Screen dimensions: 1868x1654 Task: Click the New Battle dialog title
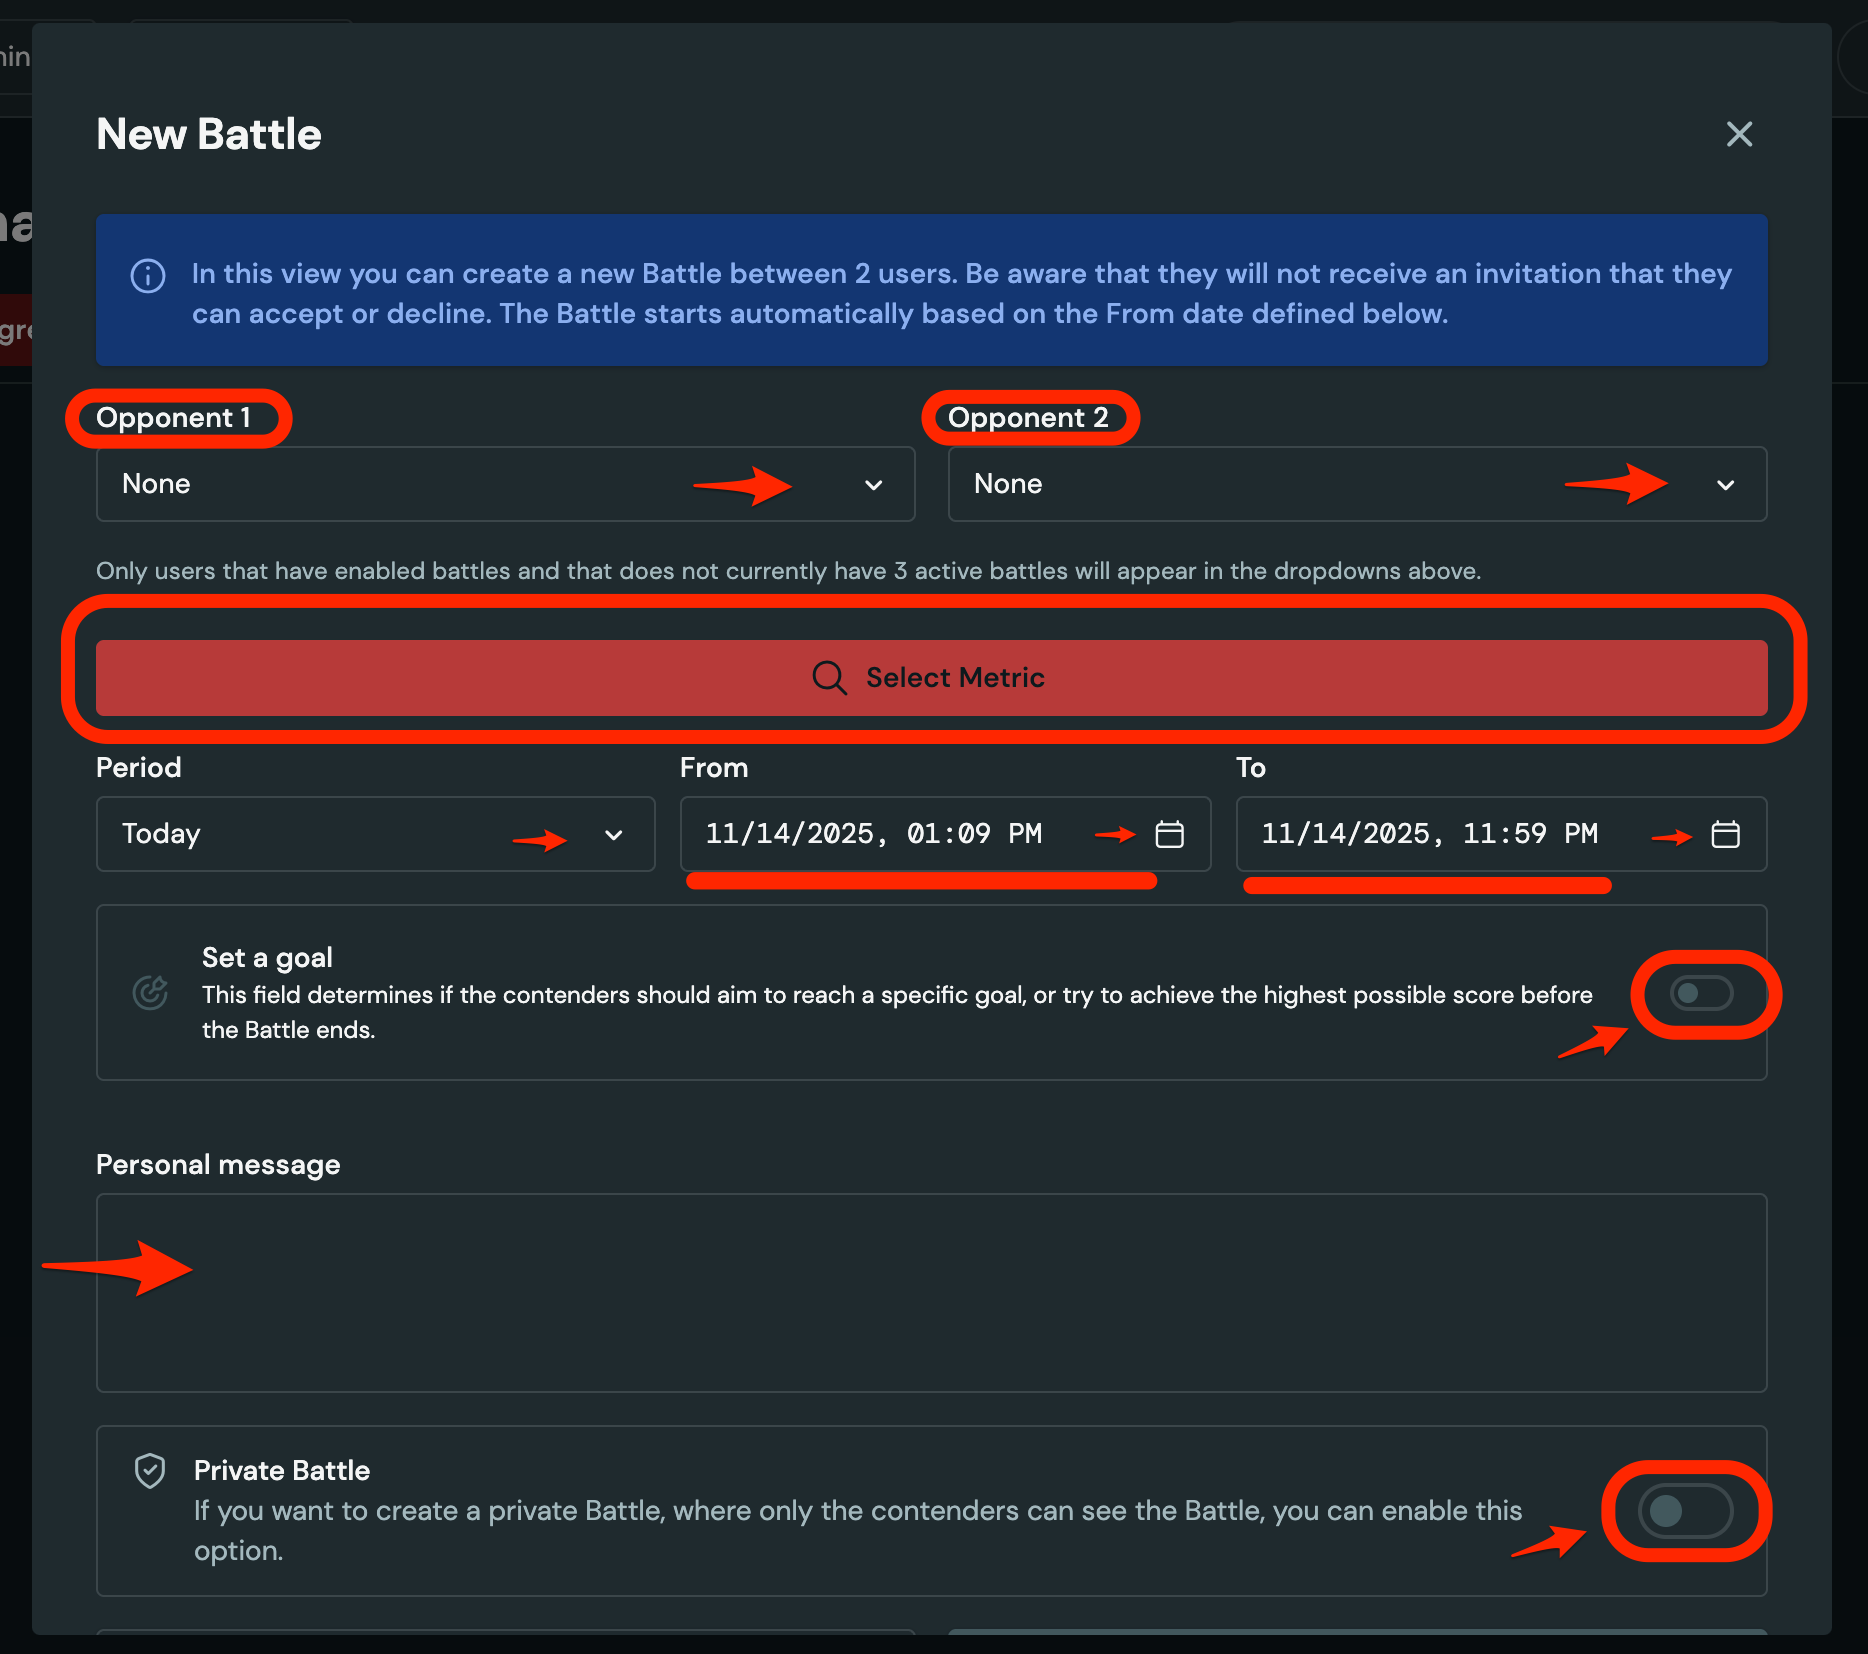[209, 134]
